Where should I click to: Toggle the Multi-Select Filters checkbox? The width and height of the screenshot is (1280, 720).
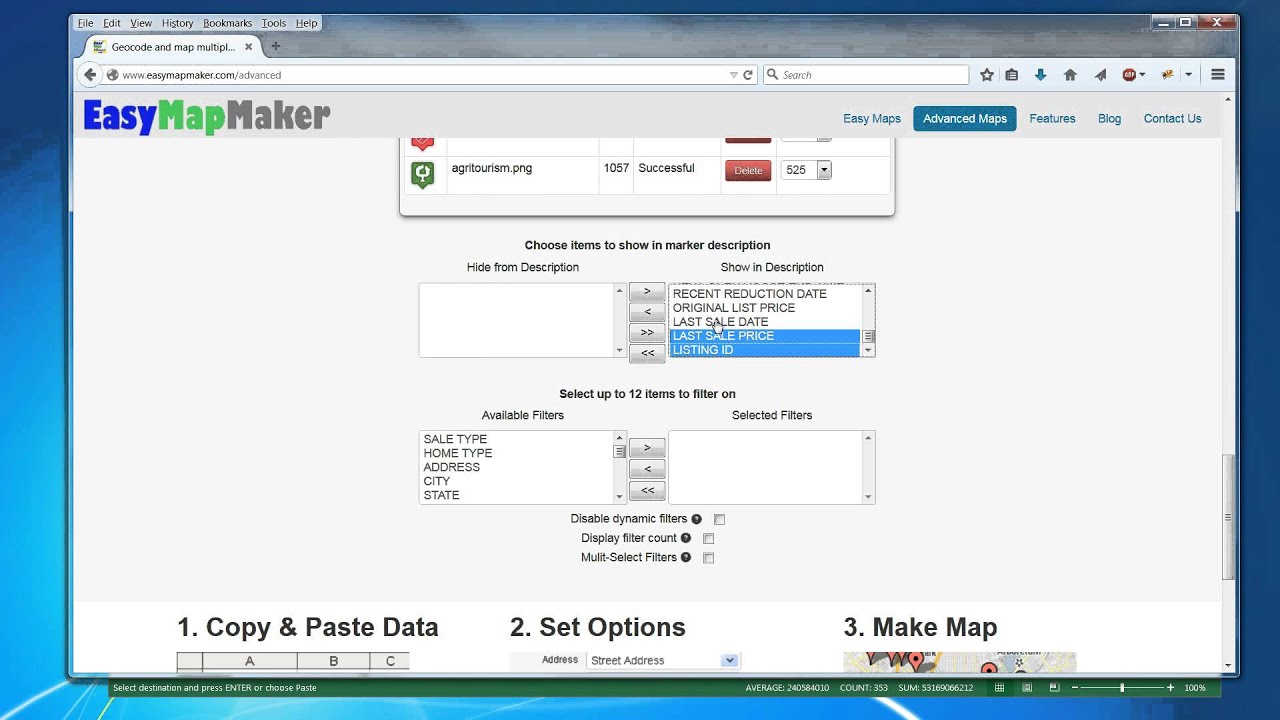708,558
